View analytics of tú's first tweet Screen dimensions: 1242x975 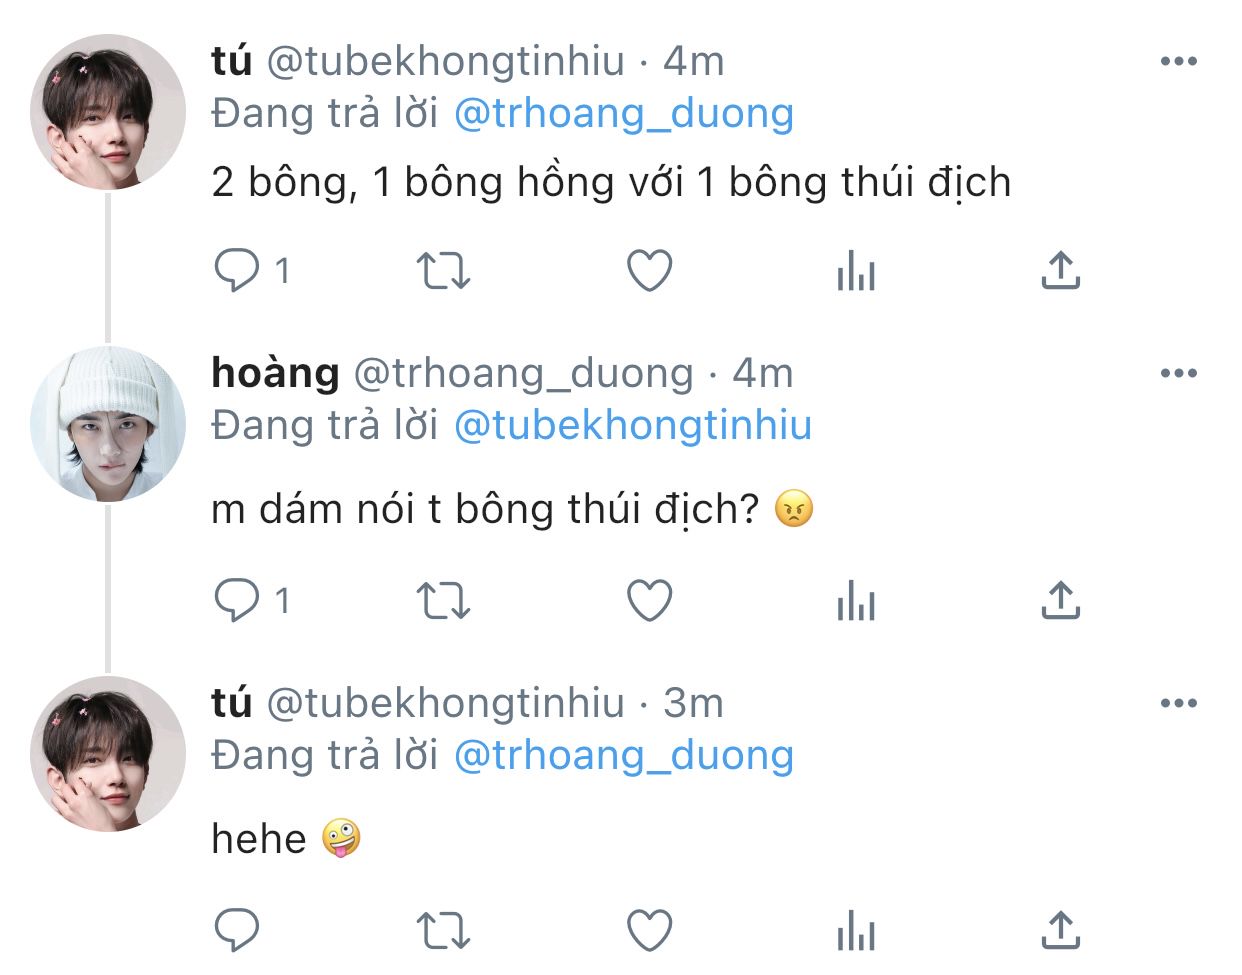[x=856, y=271]
